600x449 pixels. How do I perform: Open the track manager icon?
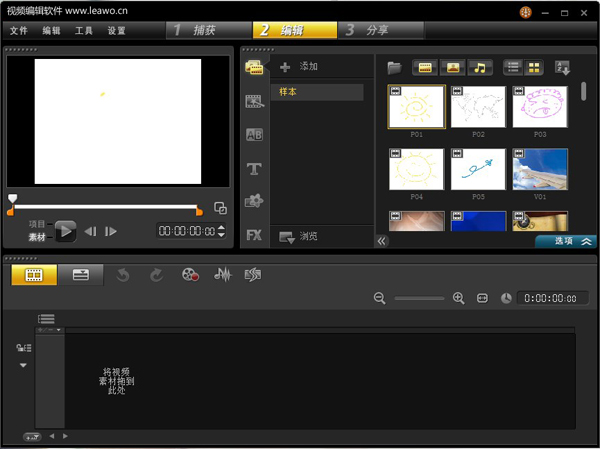click(x=24, y=348)
